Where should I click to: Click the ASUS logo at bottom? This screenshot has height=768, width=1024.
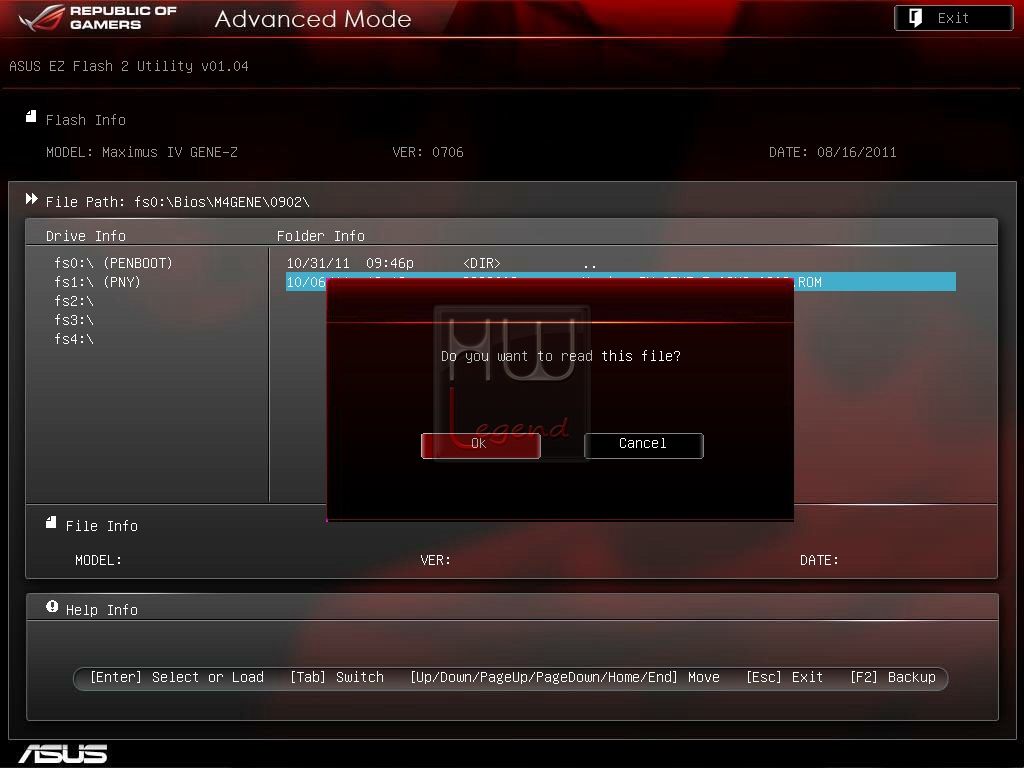point(63,754)
